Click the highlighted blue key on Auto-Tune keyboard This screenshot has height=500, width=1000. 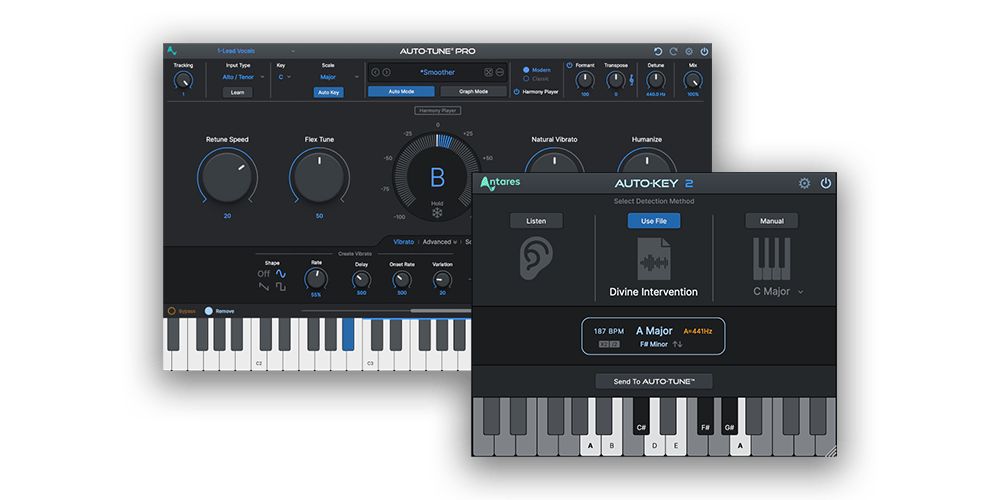348,335
